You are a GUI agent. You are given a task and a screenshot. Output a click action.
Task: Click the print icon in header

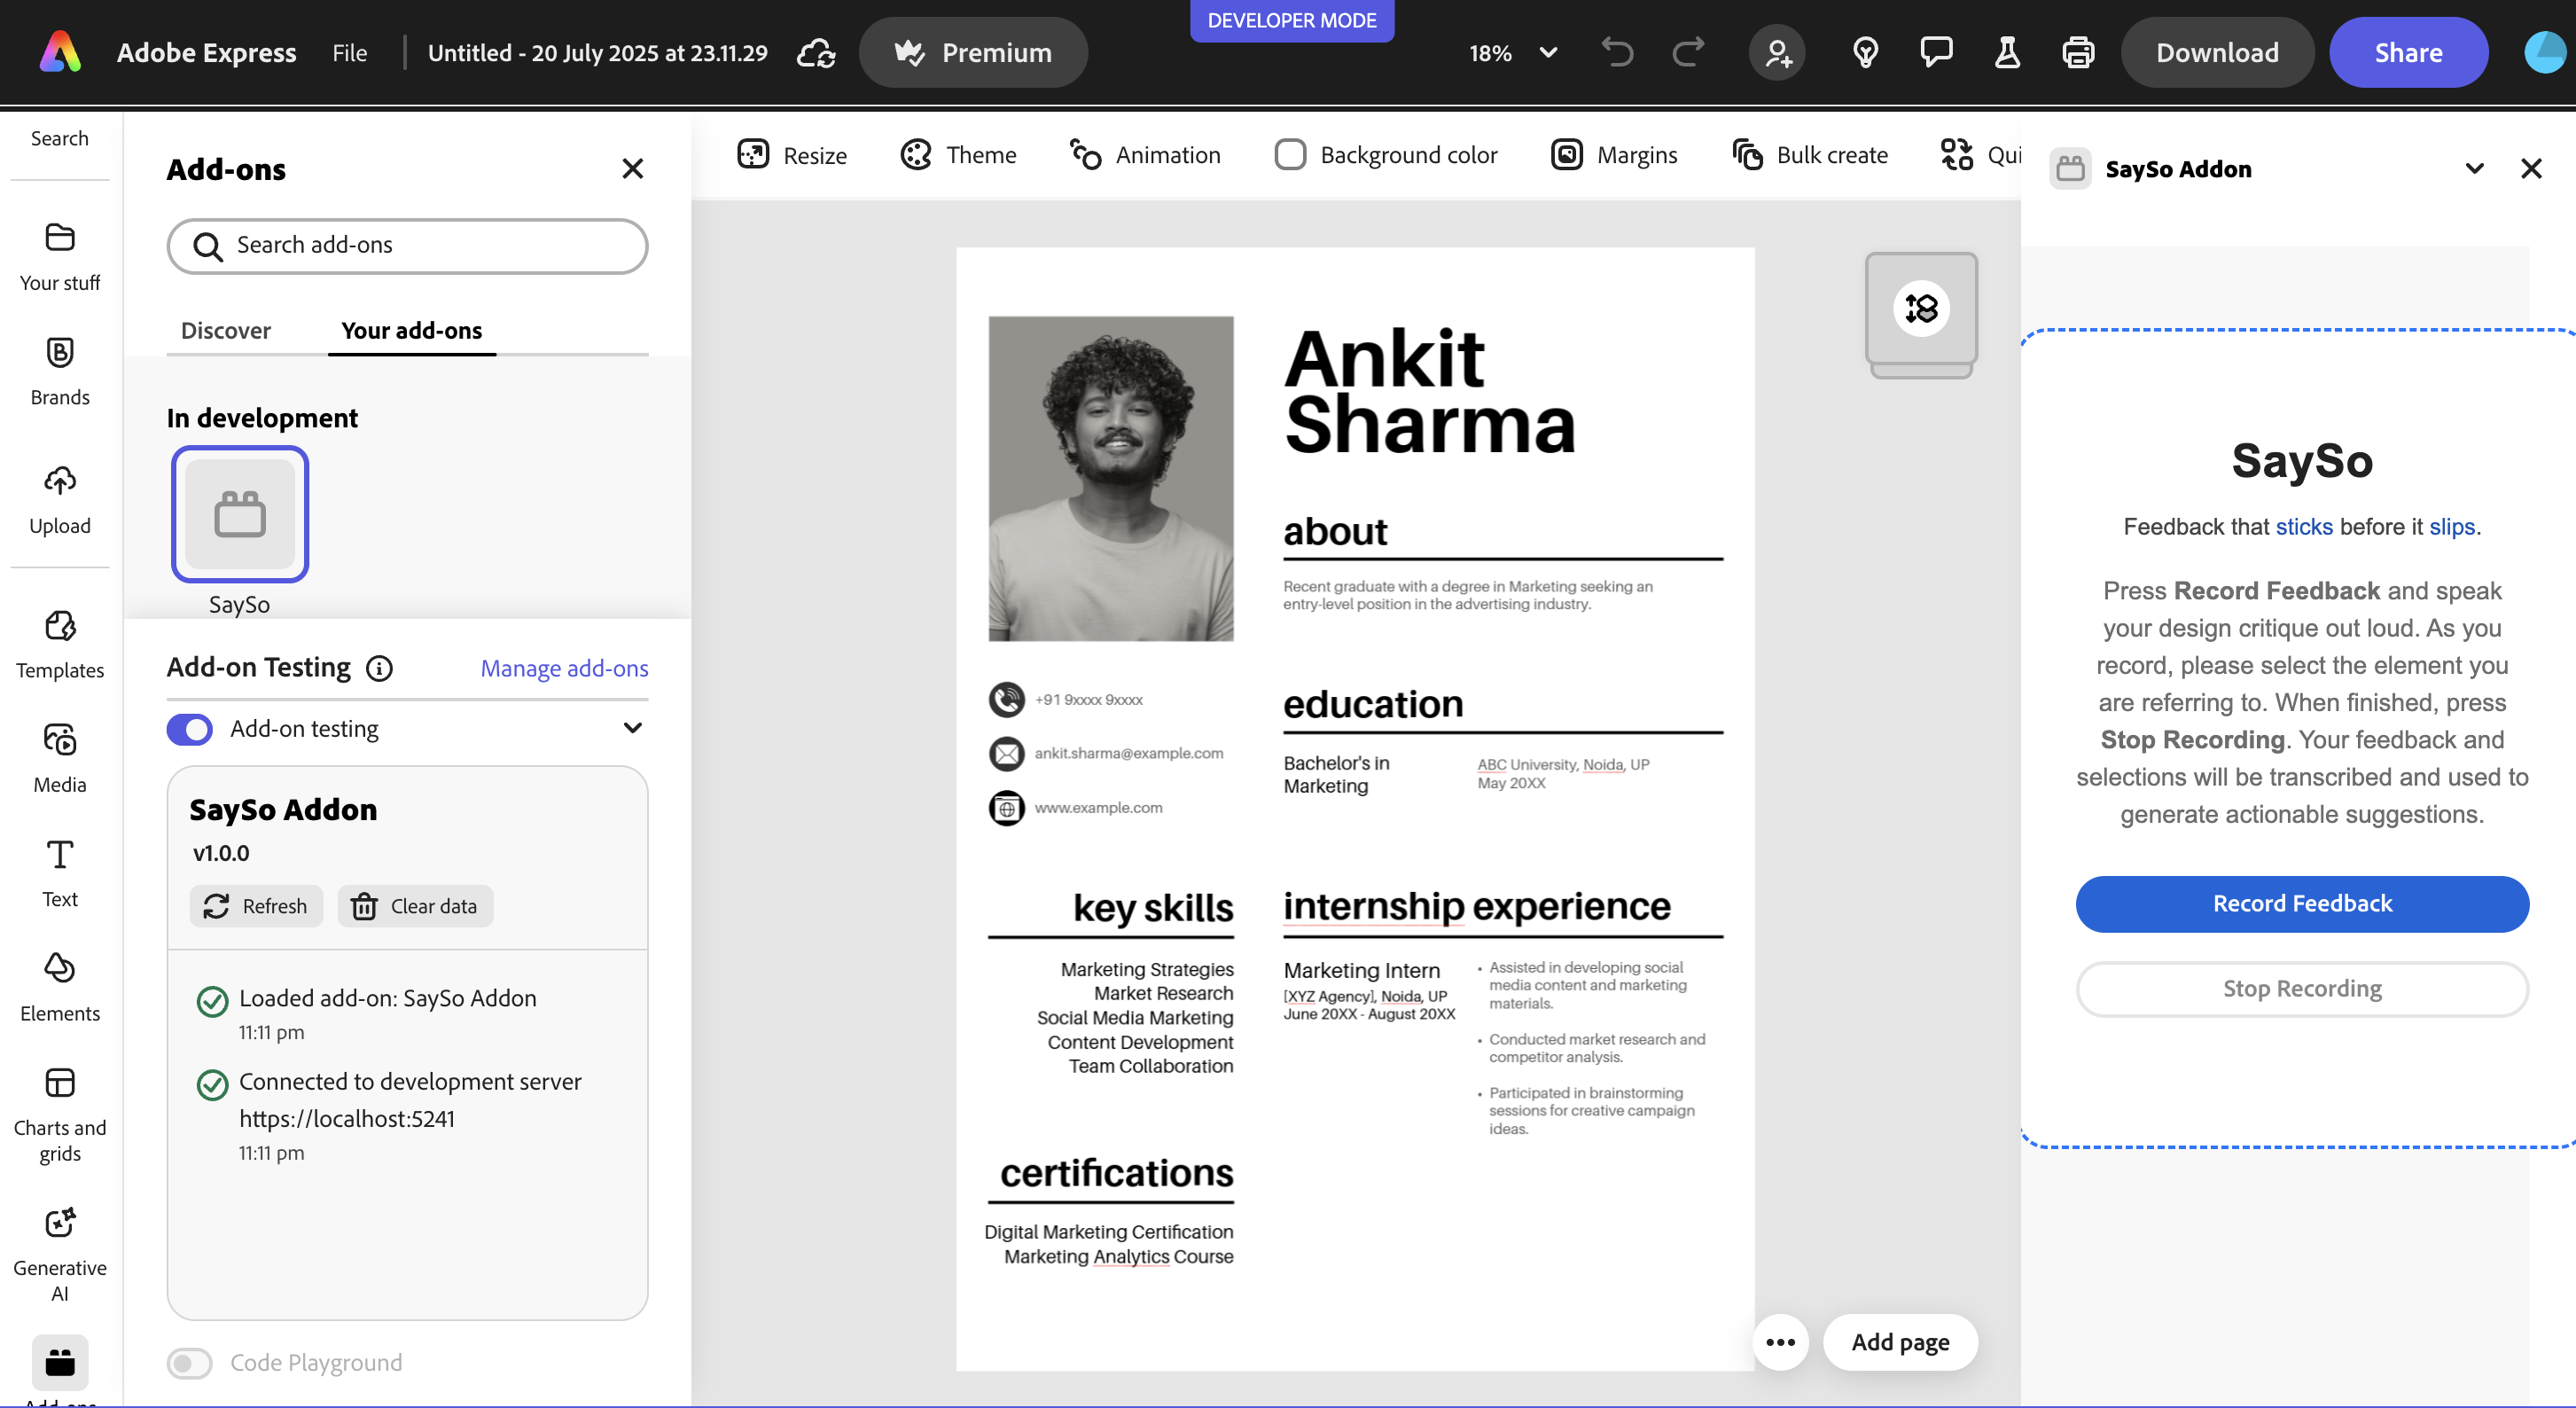(2078, 52)
